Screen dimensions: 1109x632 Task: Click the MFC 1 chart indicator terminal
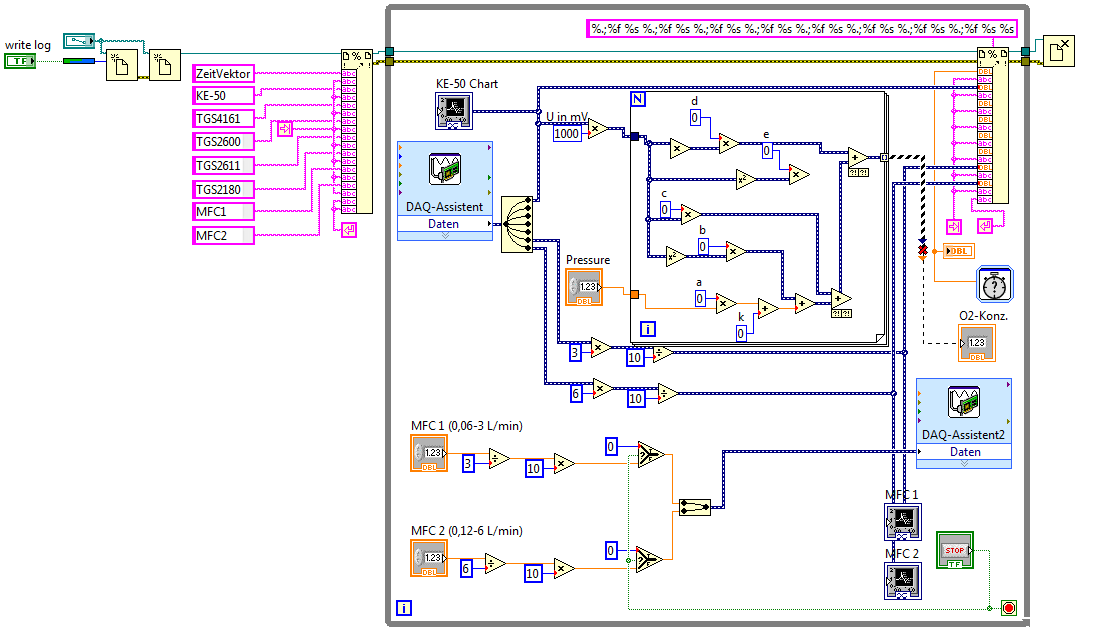pos(903,522)
